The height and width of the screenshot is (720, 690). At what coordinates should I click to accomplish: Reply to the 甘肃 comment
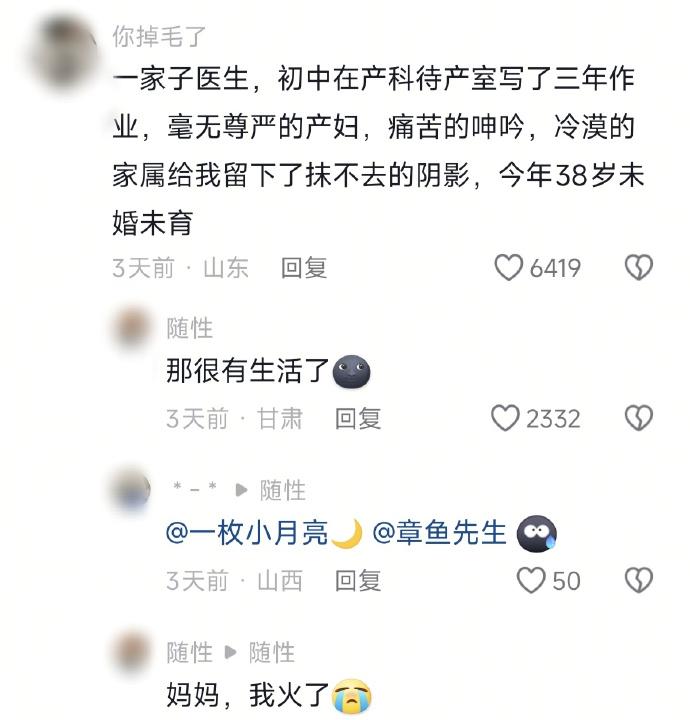[358, 419]
